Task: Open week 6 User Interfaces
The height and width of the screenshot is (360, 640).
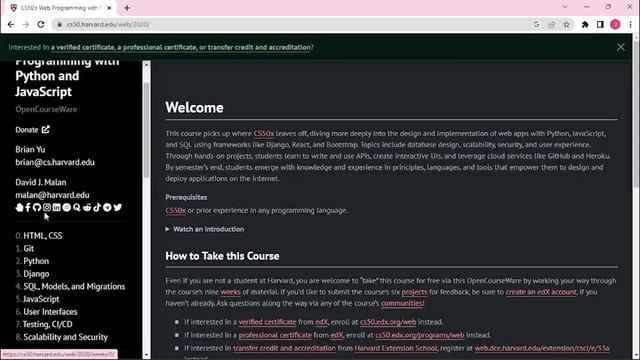Action: click(50, 312)
